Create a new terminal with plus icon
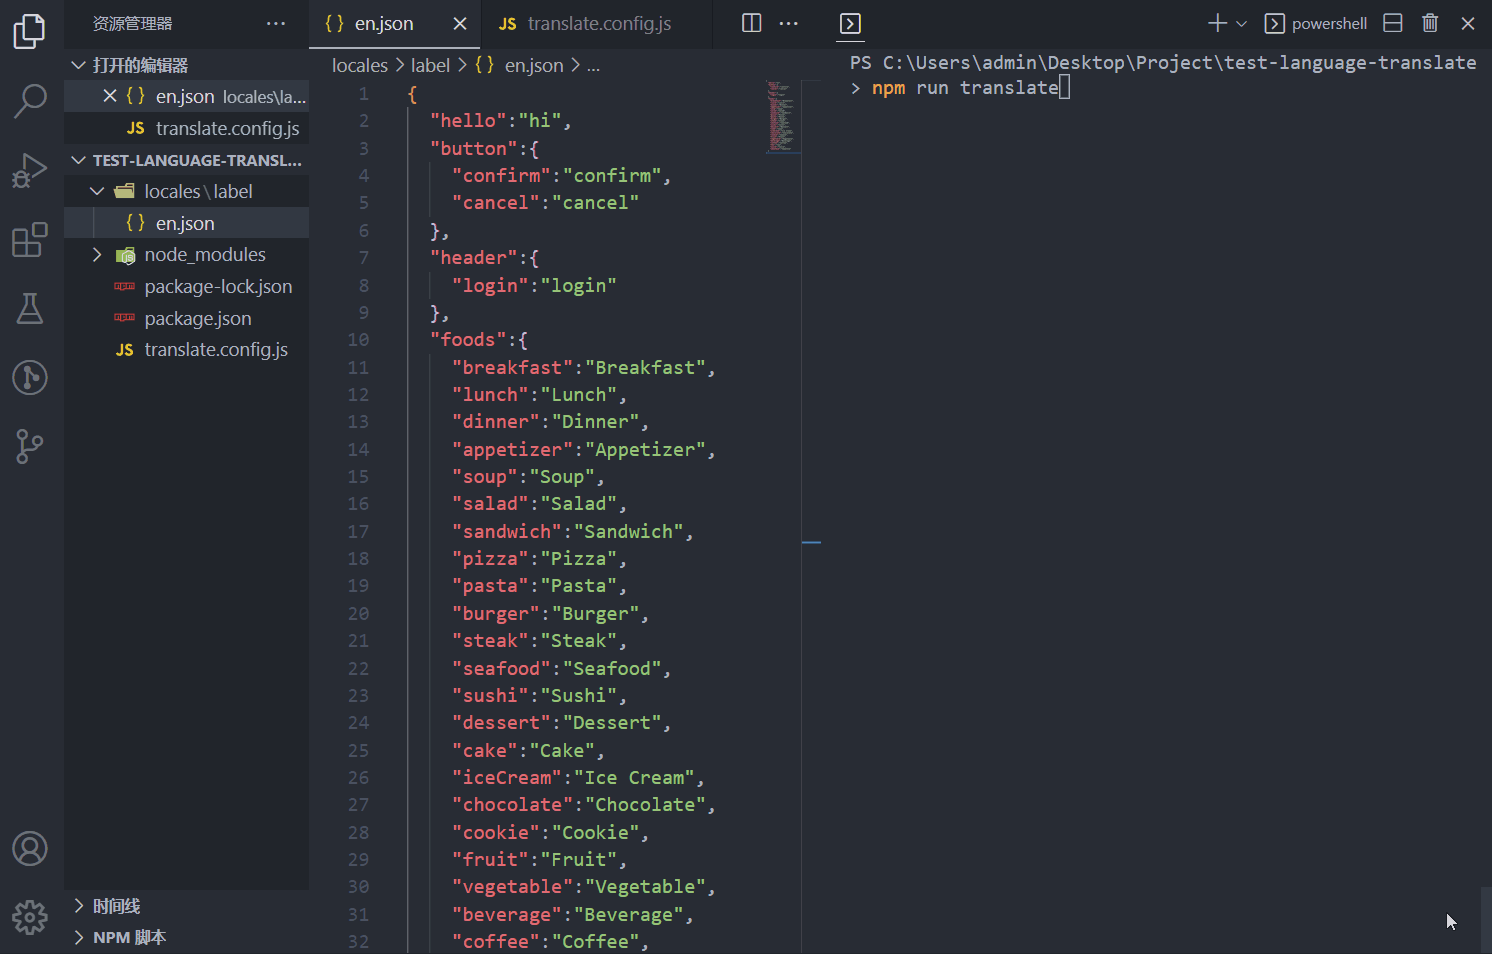 point(1217,23)
